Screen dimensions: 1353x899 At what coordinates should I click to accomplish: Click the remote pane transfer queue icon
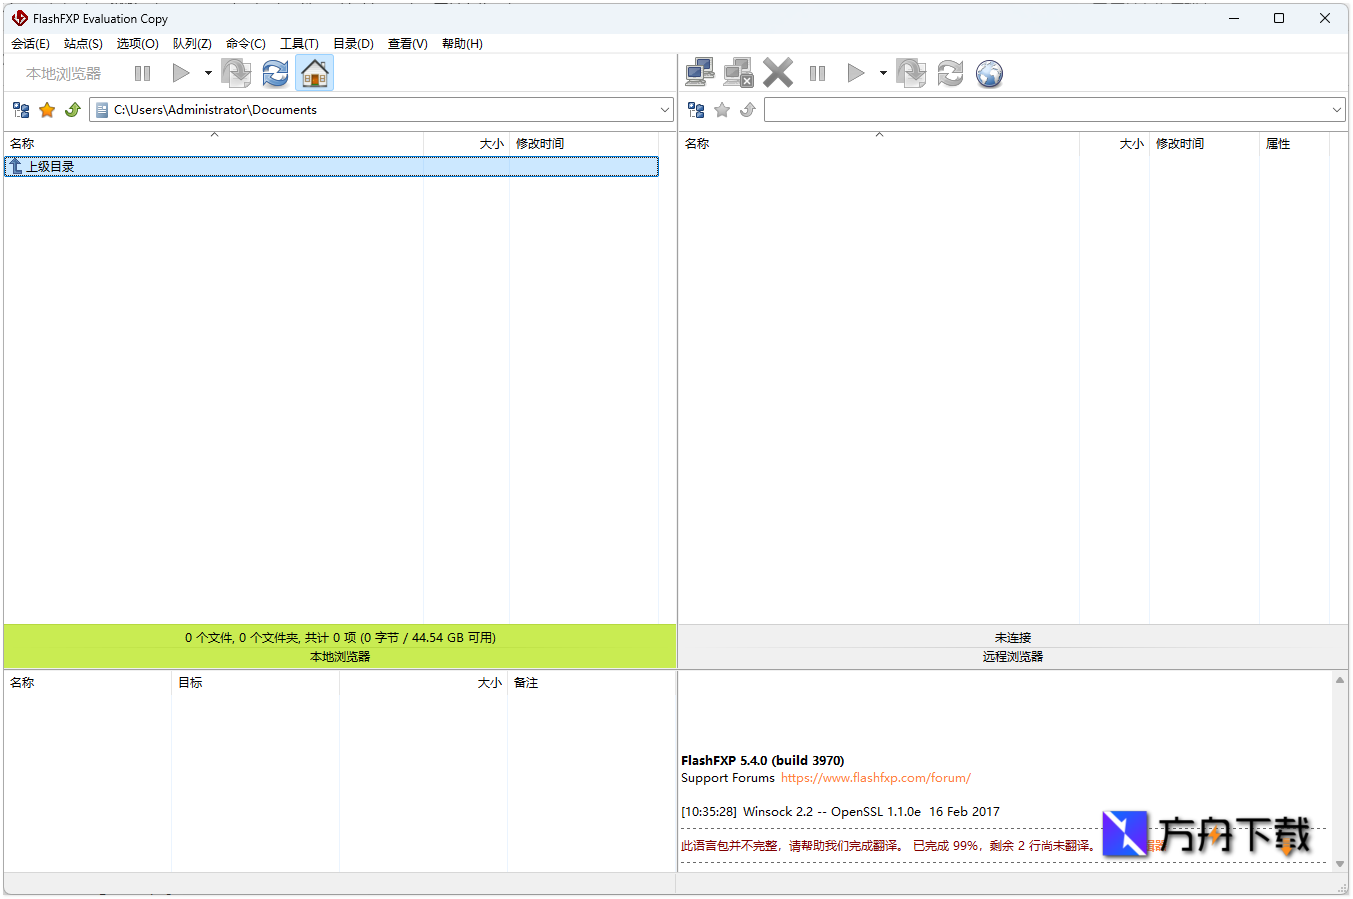click(x=911, y=73)
